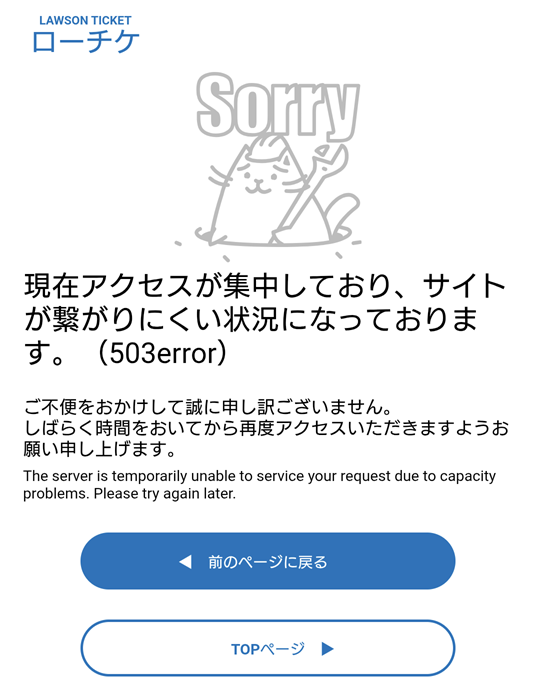
Task: Click the しばらく時間をおいて retry instruction line
Action: [x=266, y=428]
